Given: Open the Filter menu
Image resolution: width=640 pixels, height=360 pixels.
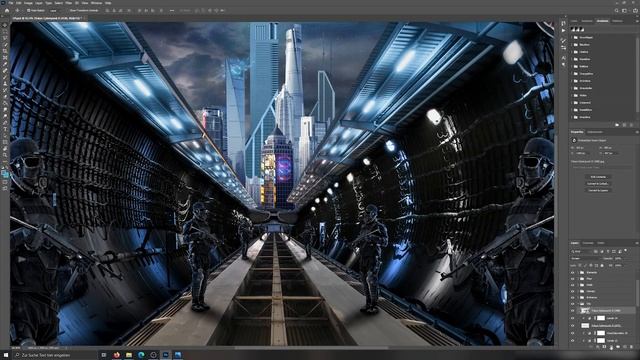Looking at the screenshot, I should 69,3.
